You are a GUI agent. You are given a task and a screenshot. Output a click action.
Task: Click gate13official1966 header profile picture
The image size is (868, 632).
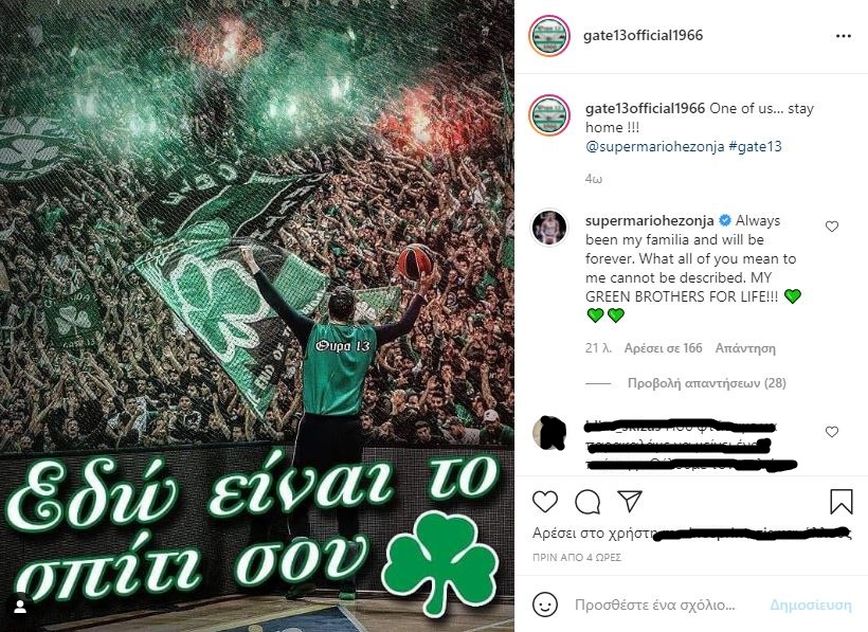(549, 36)
